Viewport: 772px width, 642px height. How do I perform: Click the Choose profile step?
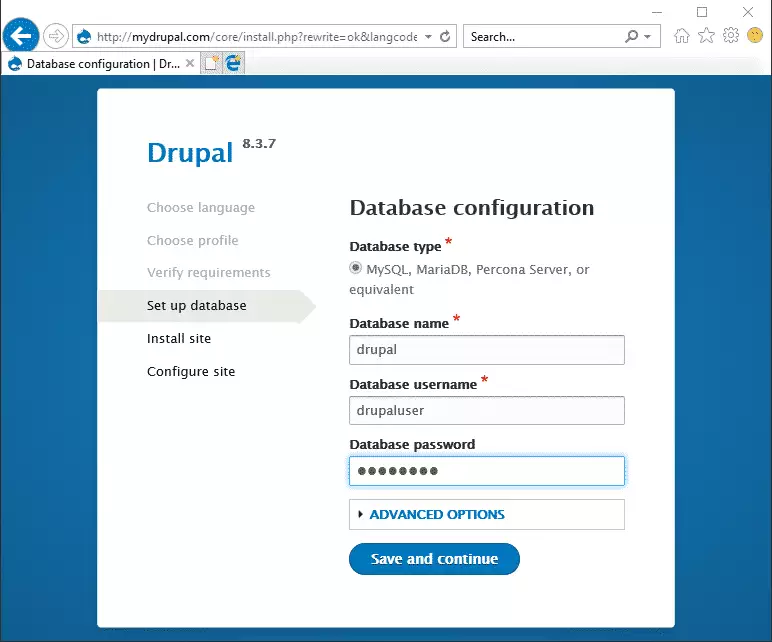point(193,240)
